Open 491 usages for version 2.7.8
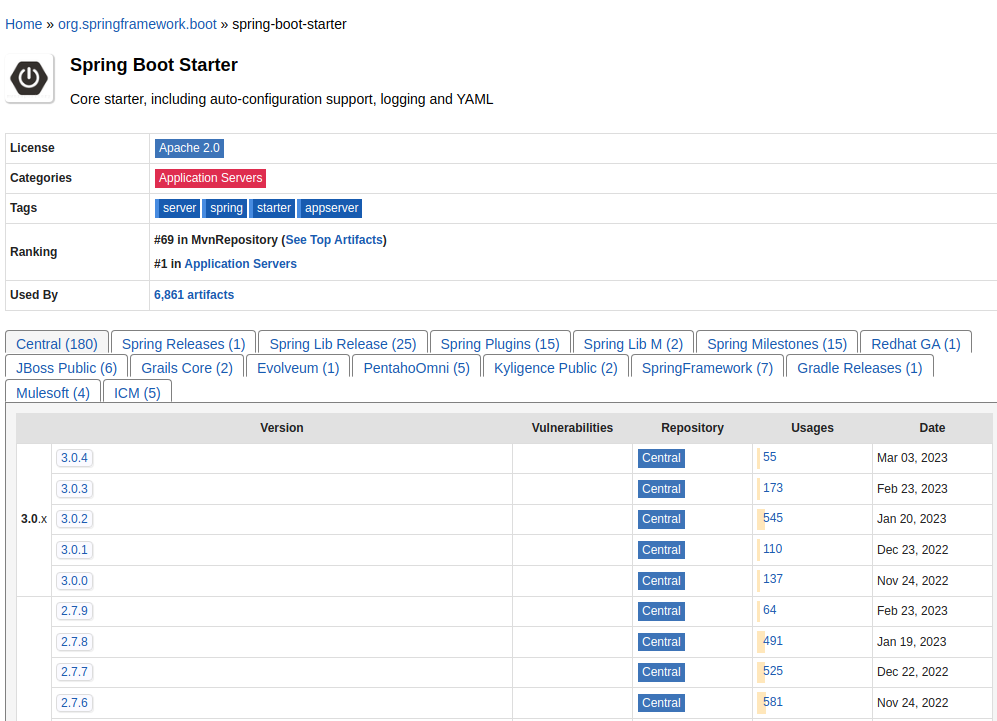The image size is (997, 721). 773,642
